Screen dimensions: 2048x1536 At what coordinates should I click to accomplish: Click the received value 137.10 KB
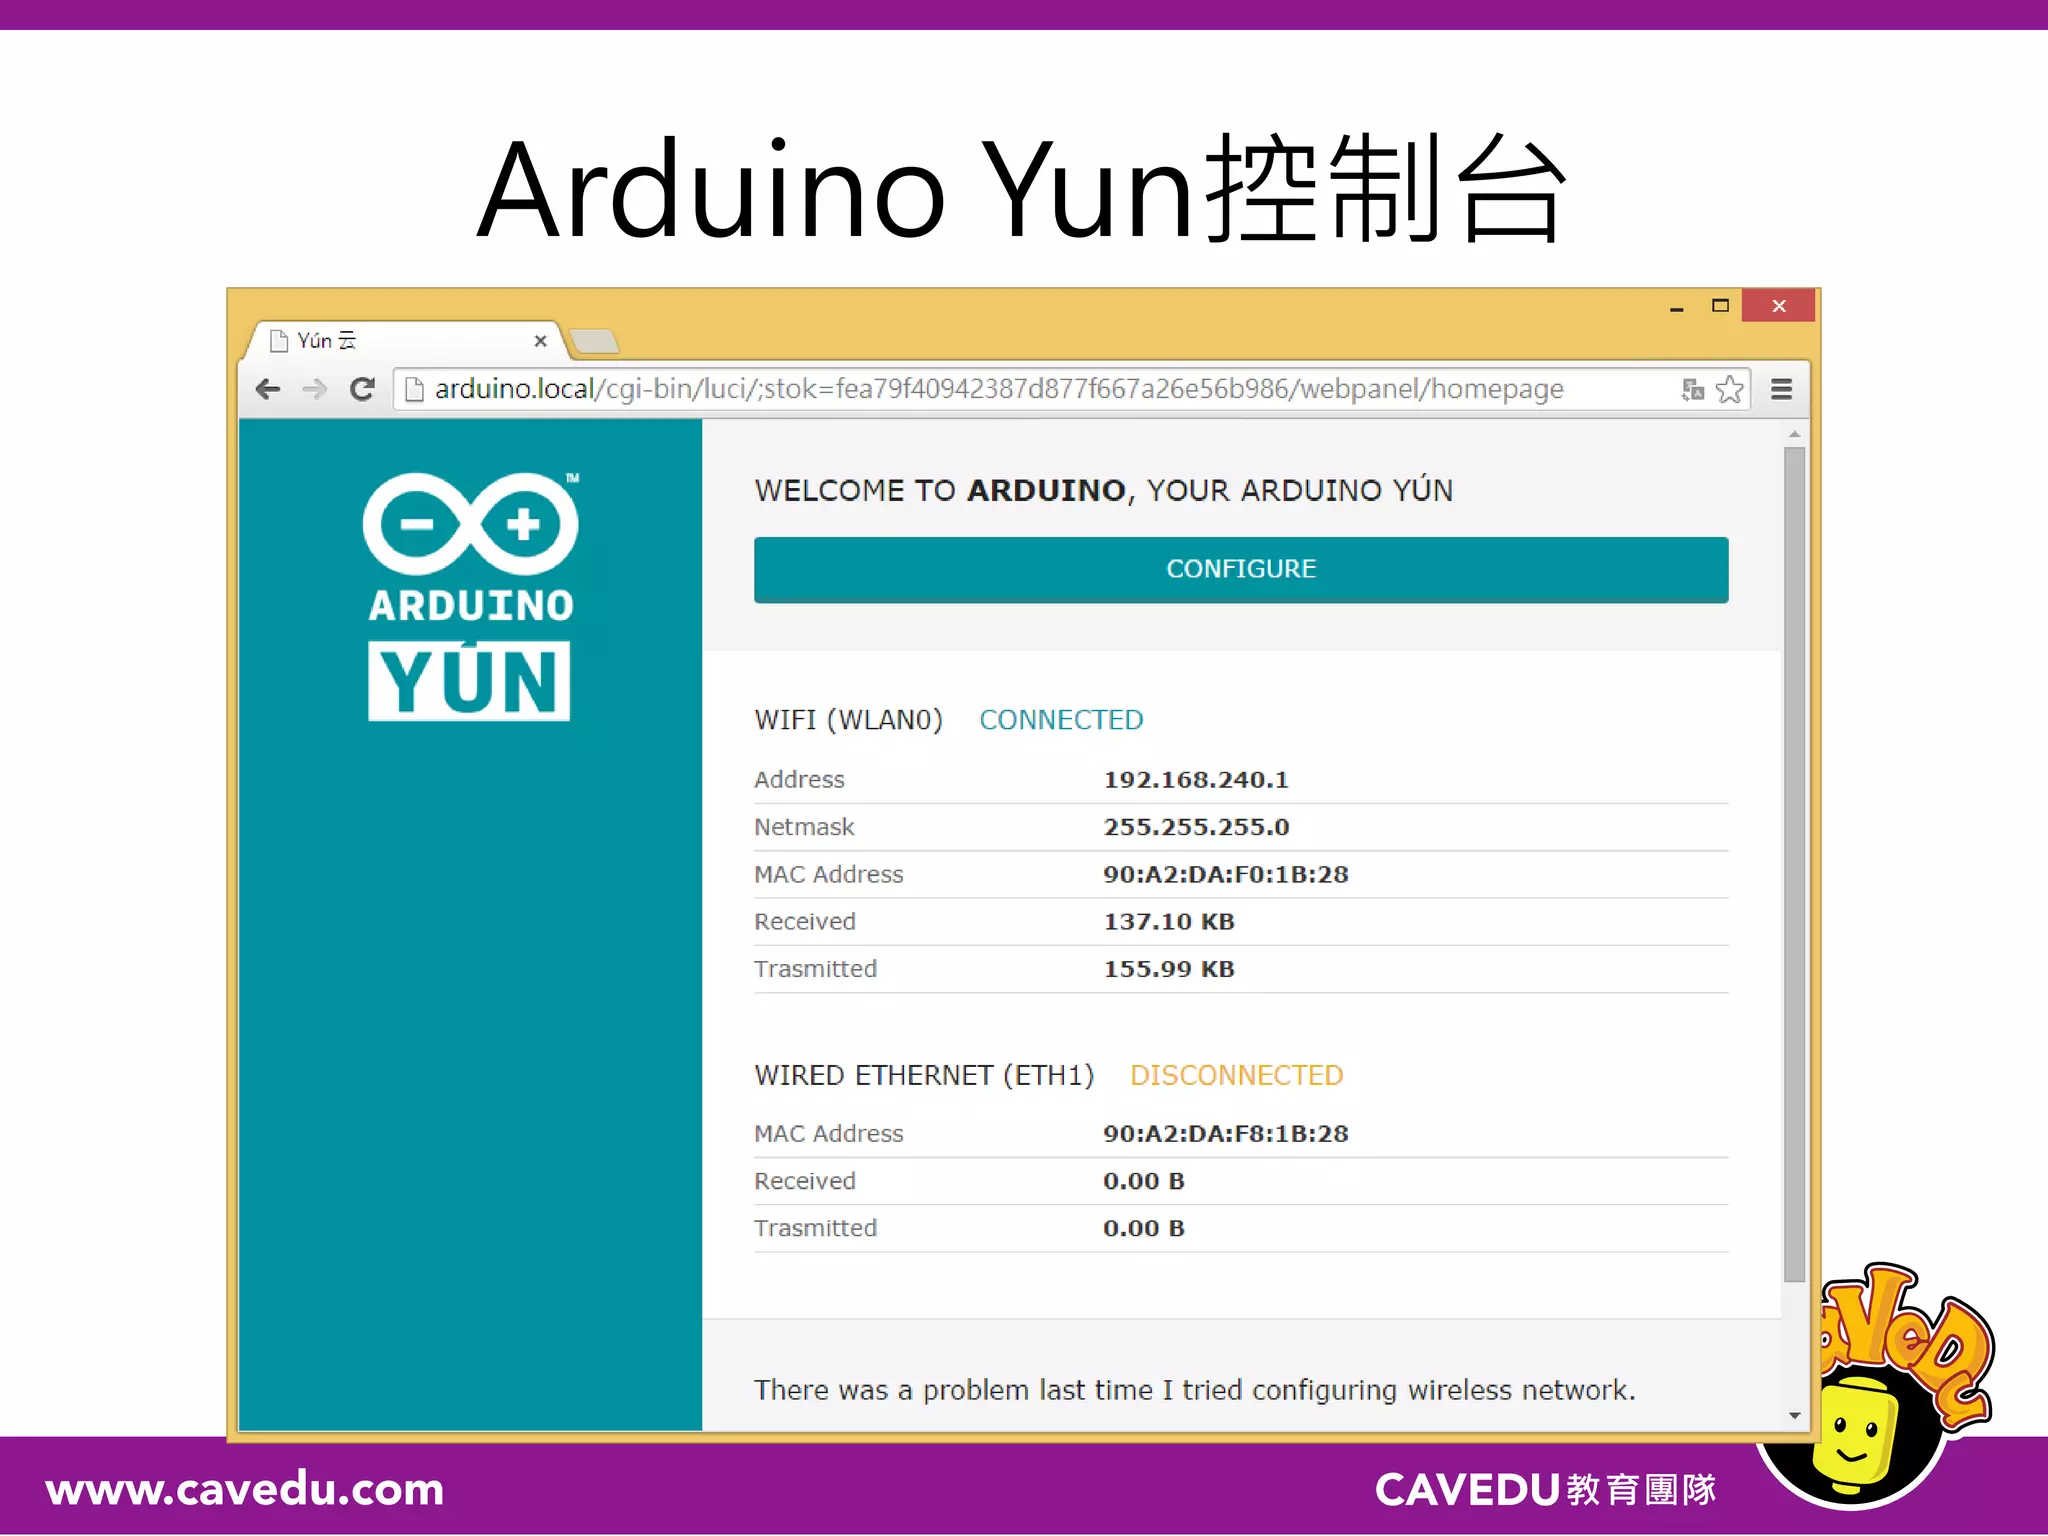pyautogui.click(x=1169, y=922)
